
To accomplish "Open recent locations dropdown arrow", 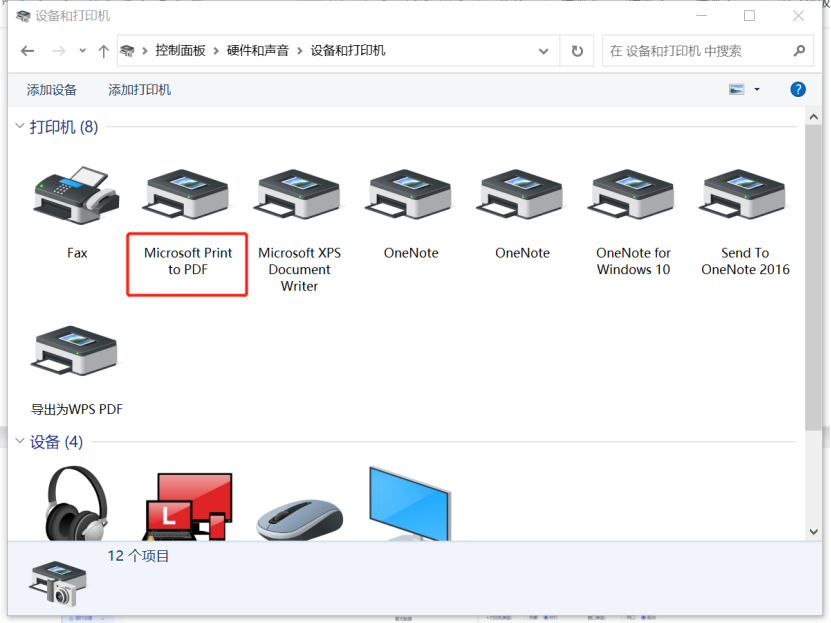I will tap(82, 51).
